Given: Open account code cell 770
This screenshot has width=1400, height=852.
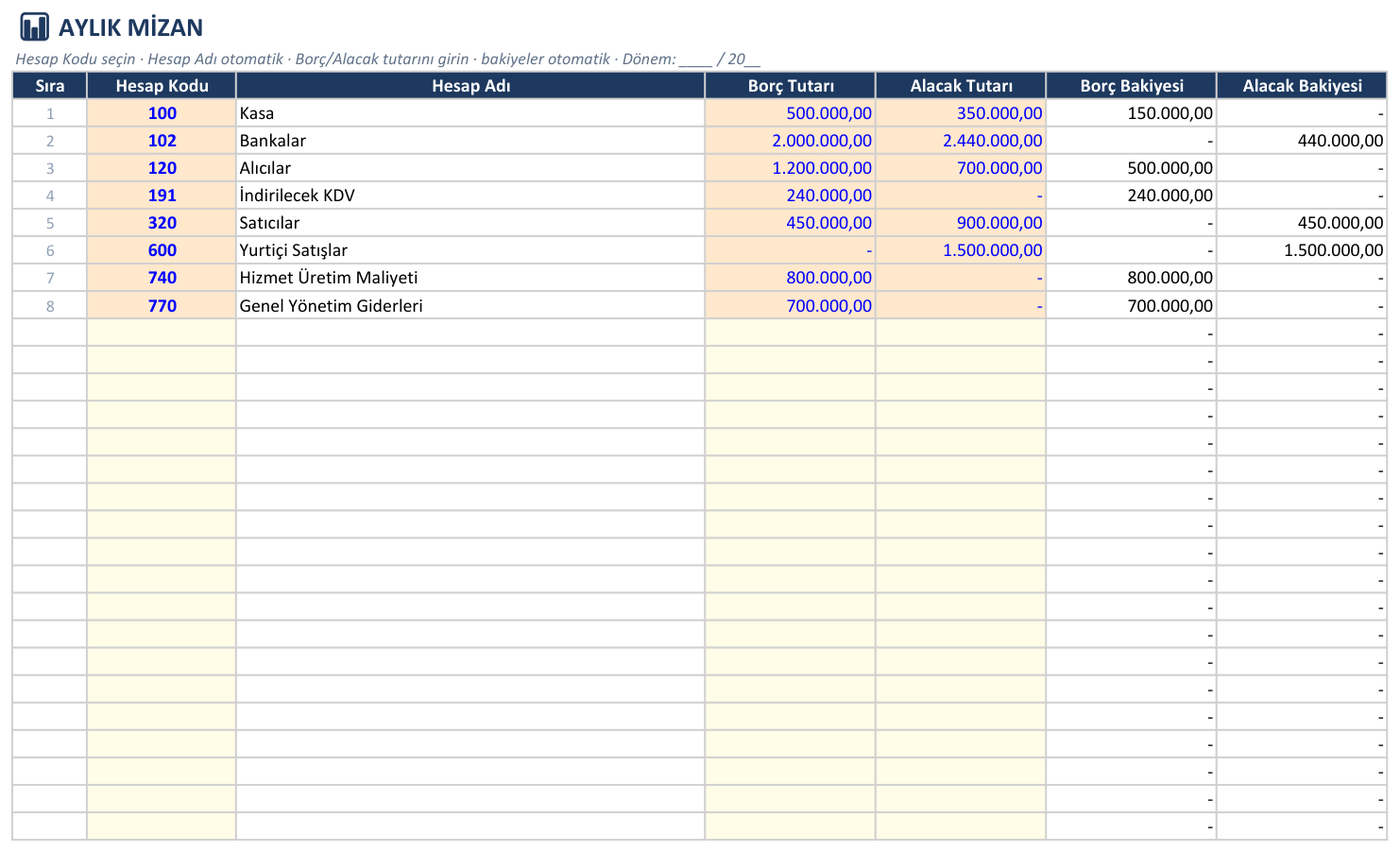Looking at the screenshot, I should (x=162, y=306).
